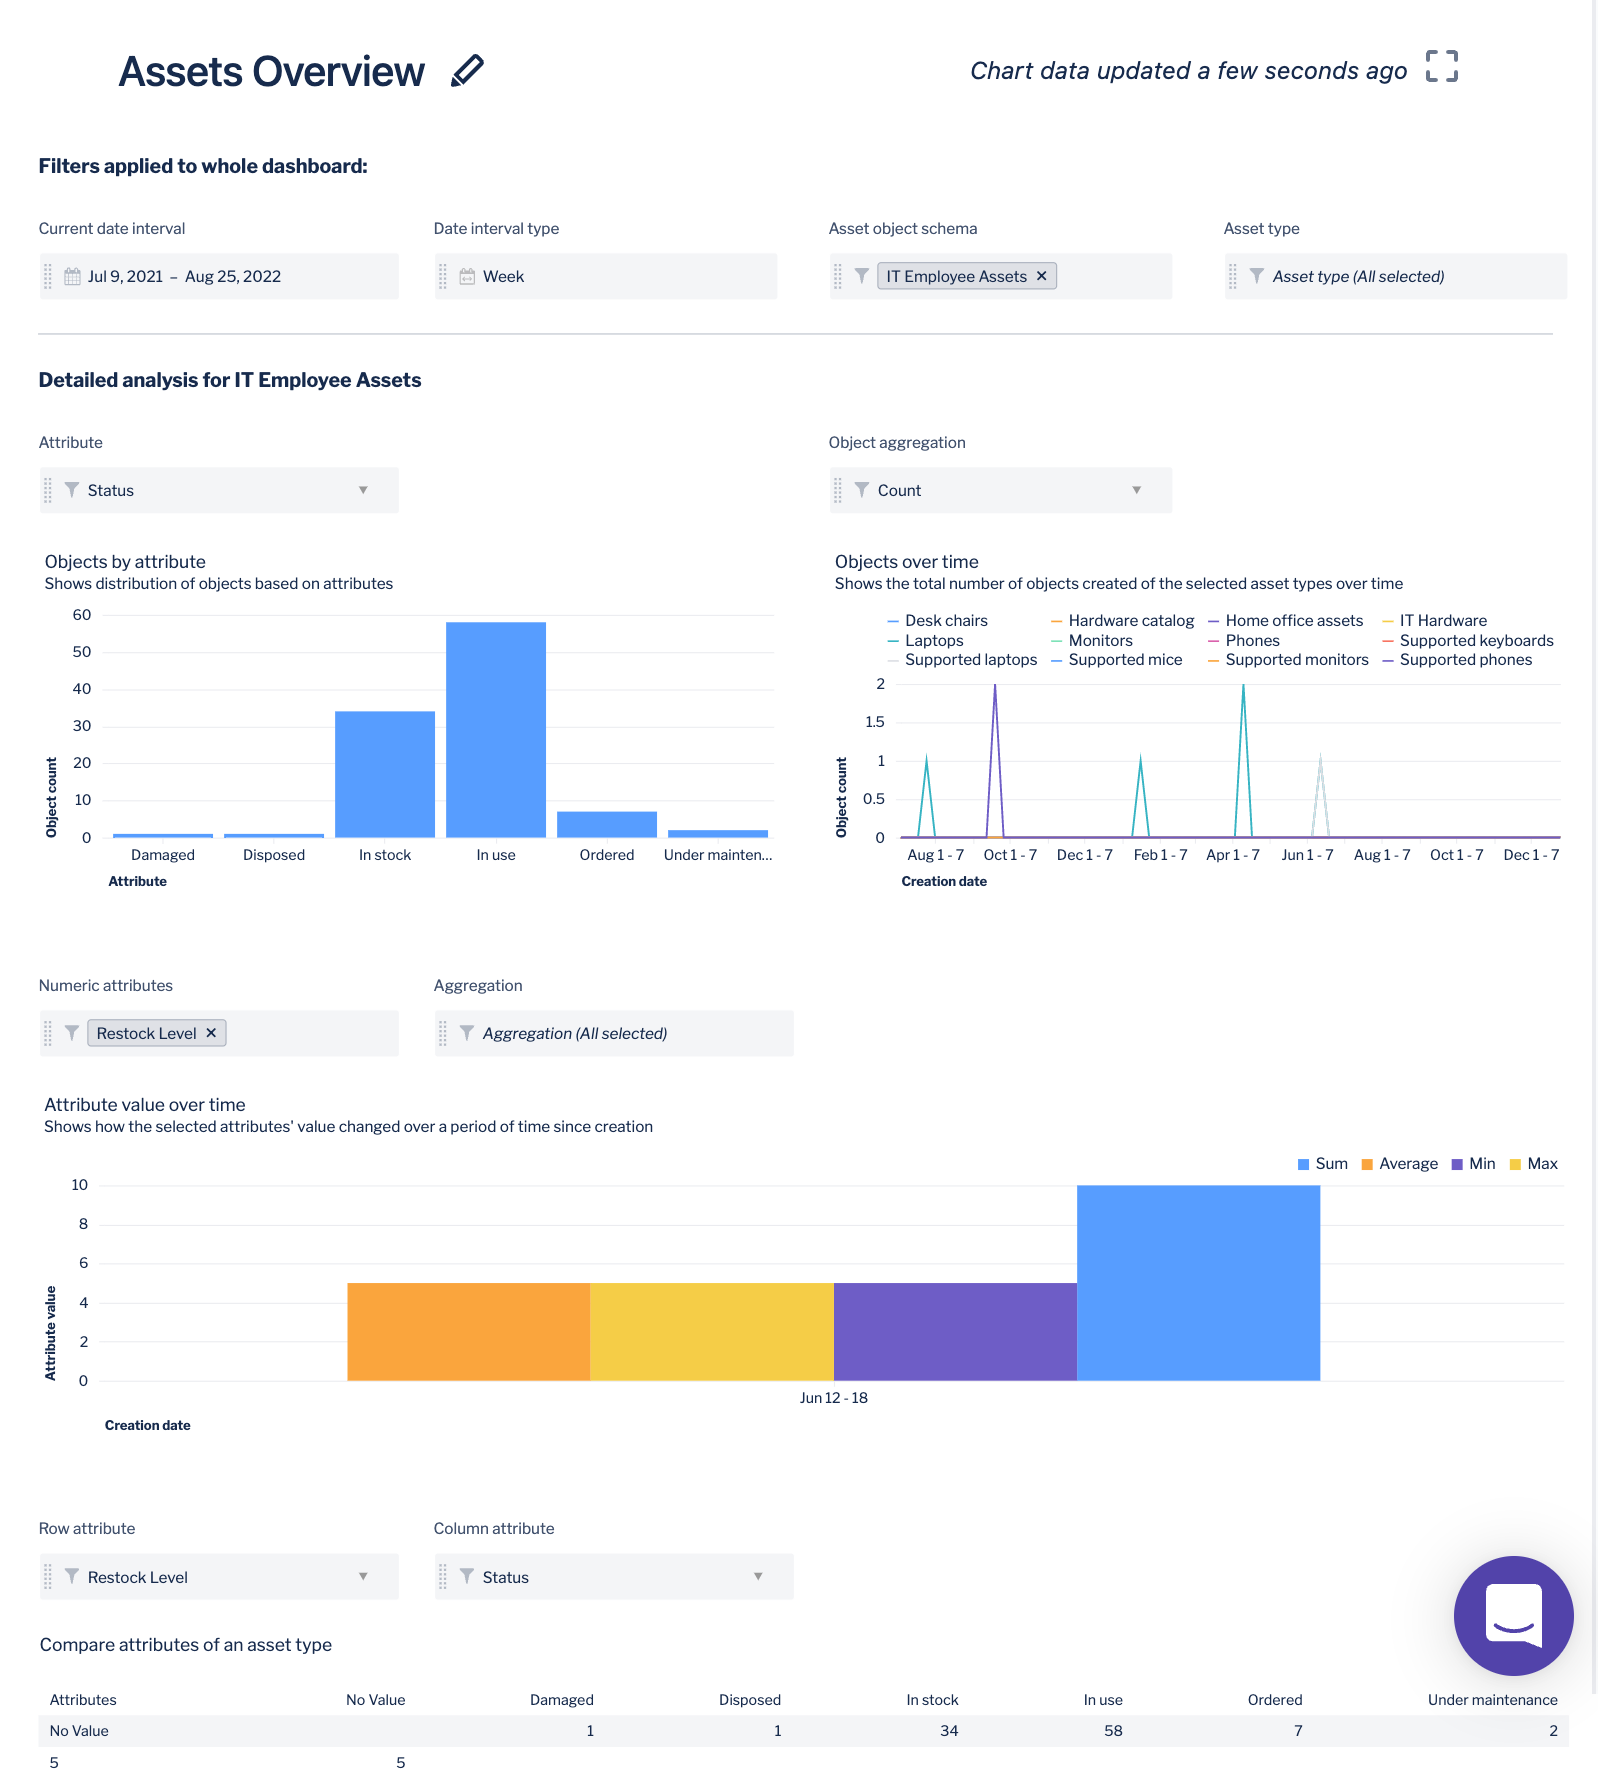The image size is (1598, 1776).
Task: Click the calendar icon in Current date interval
Action: (72, 277)
